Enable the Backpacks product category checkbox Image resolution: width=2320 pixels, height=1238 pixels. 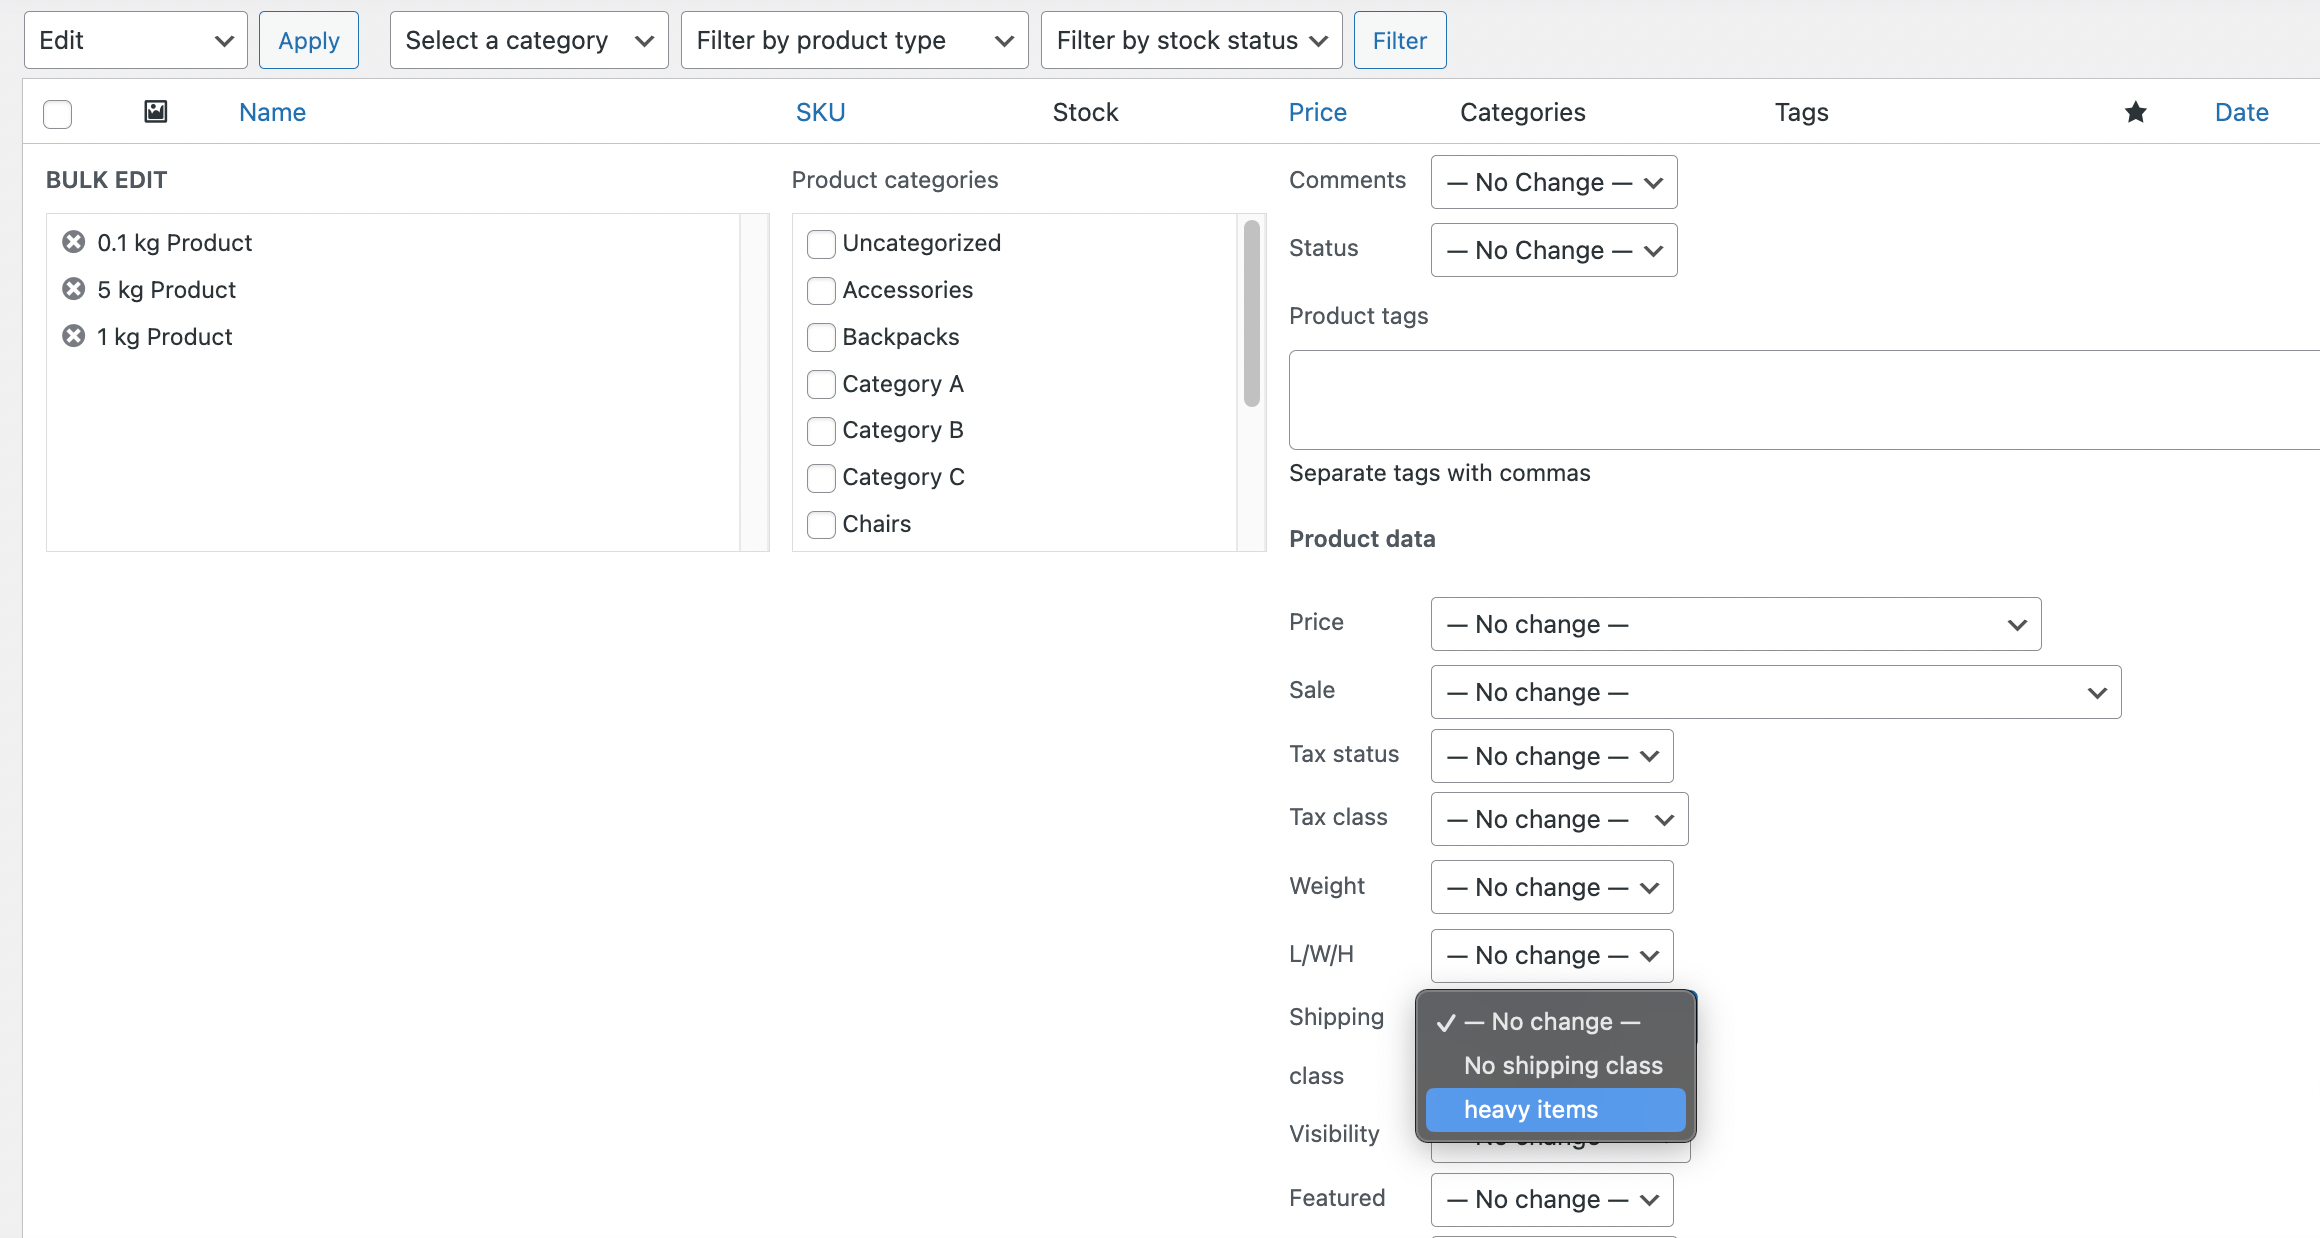tap(819, 336)
